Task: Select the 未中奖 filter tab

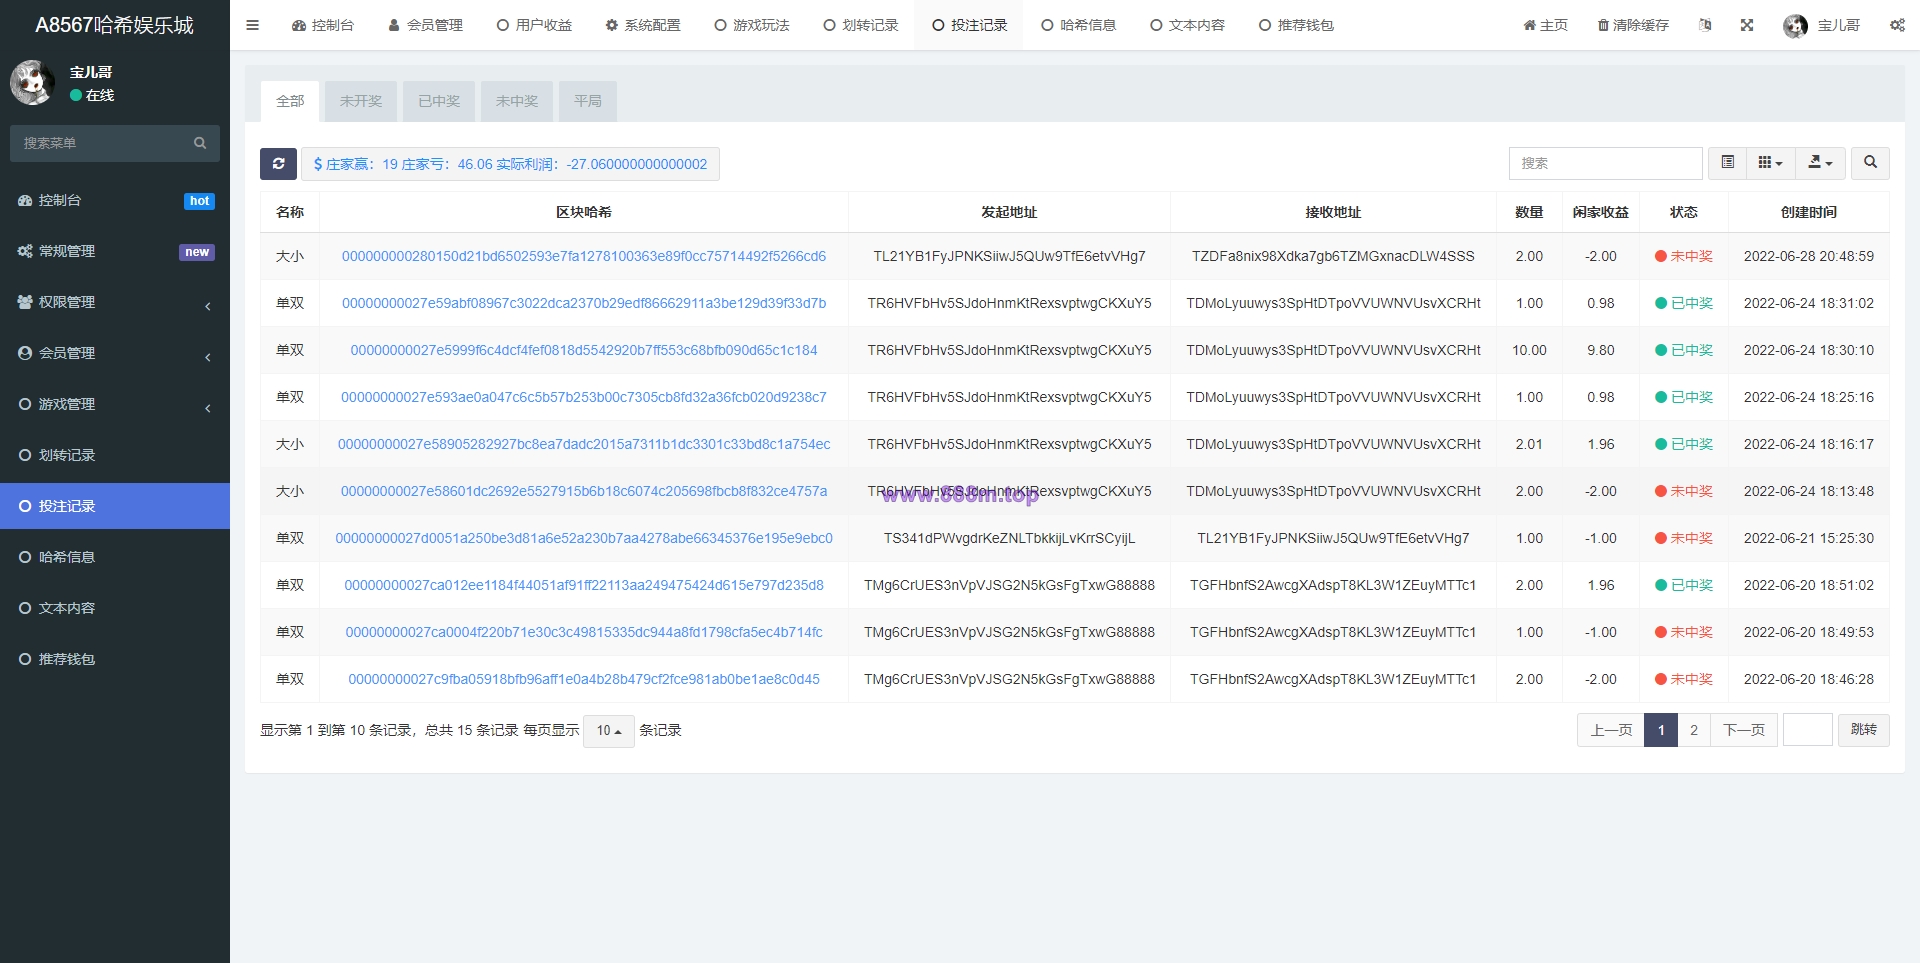Action: (x=517, y=101)
